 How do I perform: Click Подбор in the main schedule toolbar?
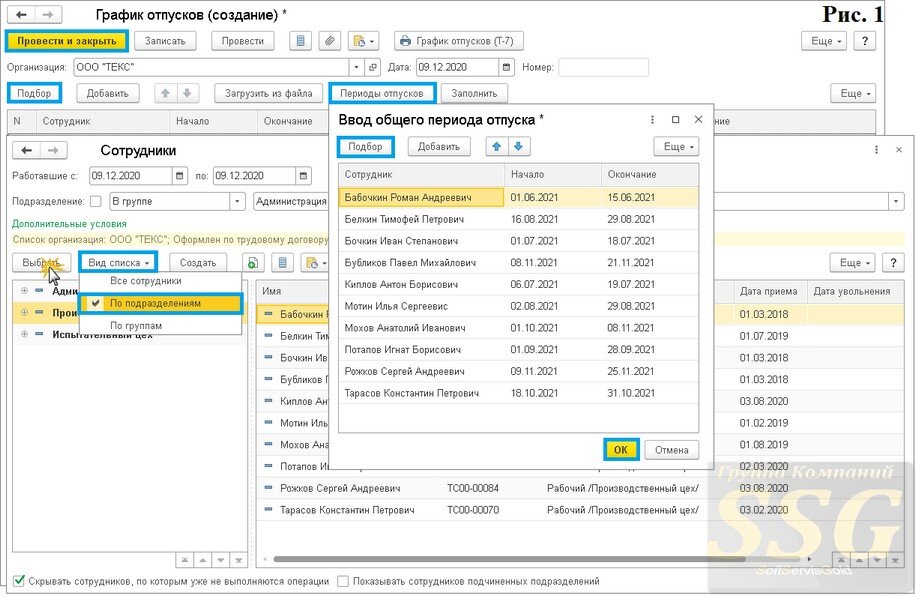pos(34,93)
